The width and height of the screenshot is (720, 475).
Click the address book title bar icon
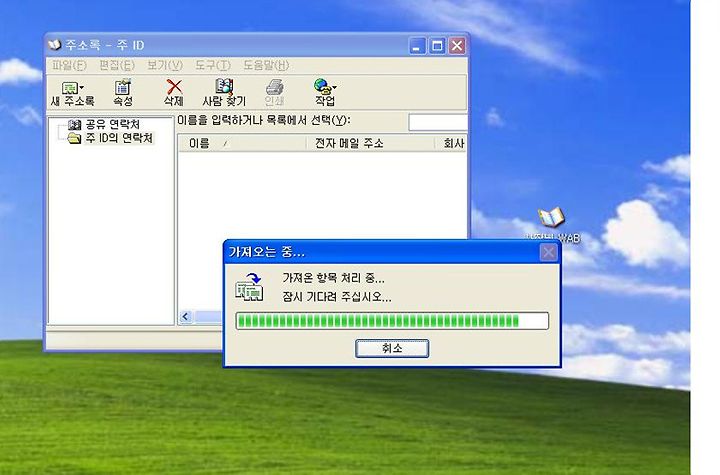click(x=54, y=45)
